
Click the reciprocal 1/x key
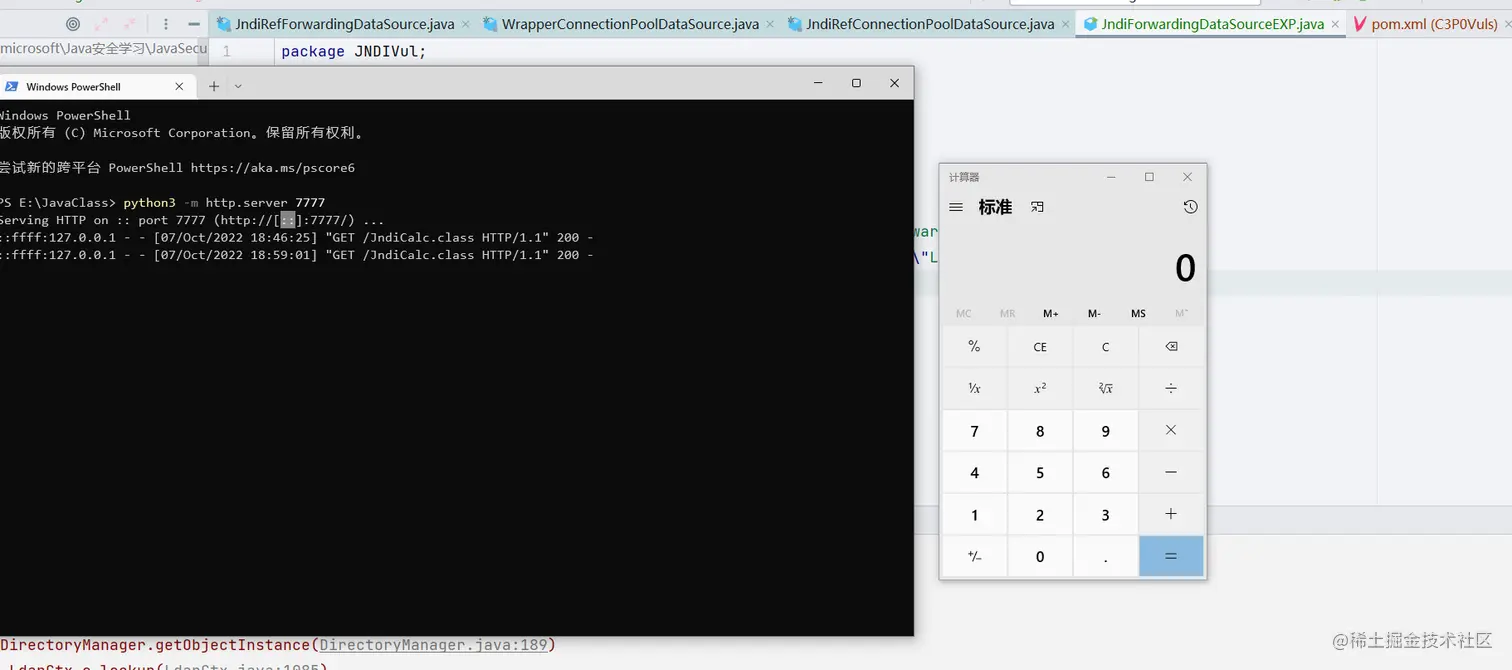(974, 388)
